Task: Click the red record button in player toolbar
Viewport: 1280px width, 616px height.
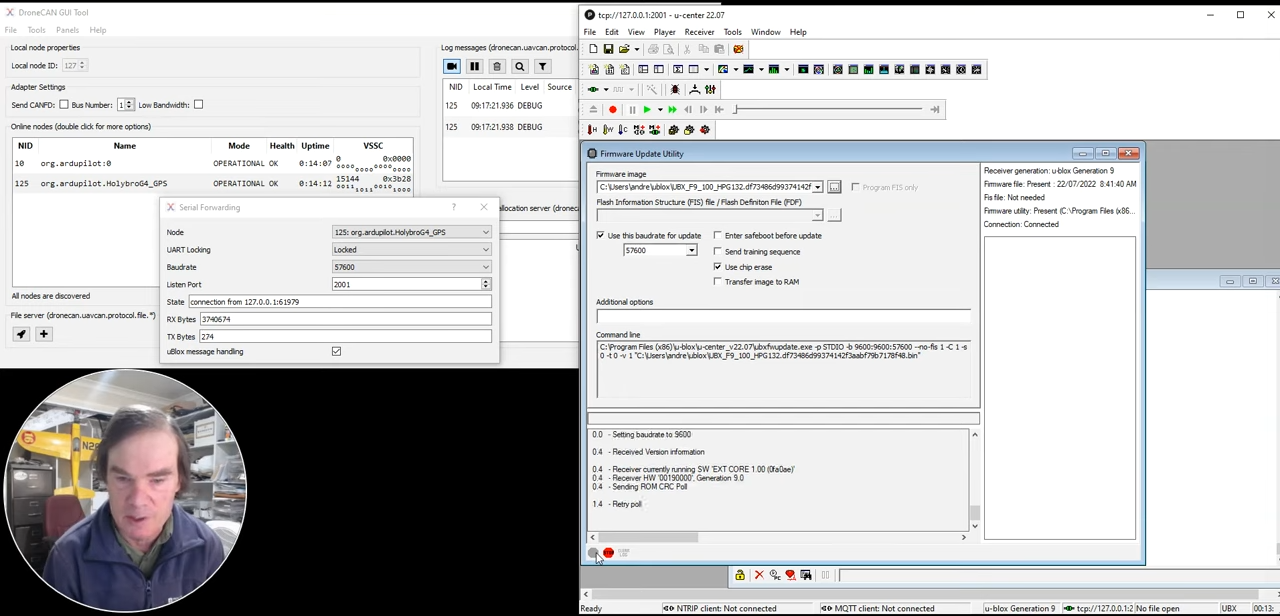Action: pyautogui.click(x=613, y=110)
